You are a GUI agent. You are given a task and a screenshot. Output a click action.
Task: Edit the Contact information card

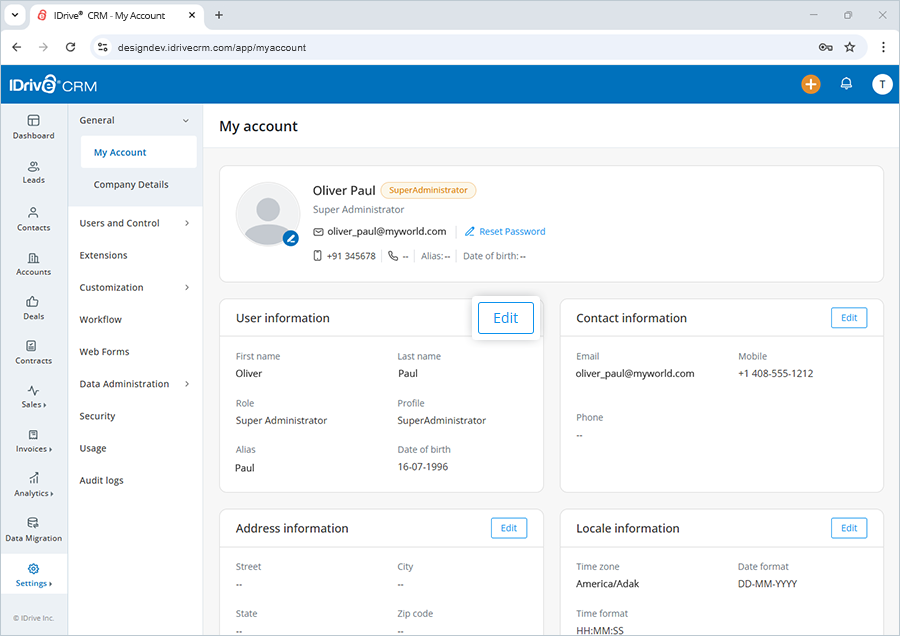(848, 317)
